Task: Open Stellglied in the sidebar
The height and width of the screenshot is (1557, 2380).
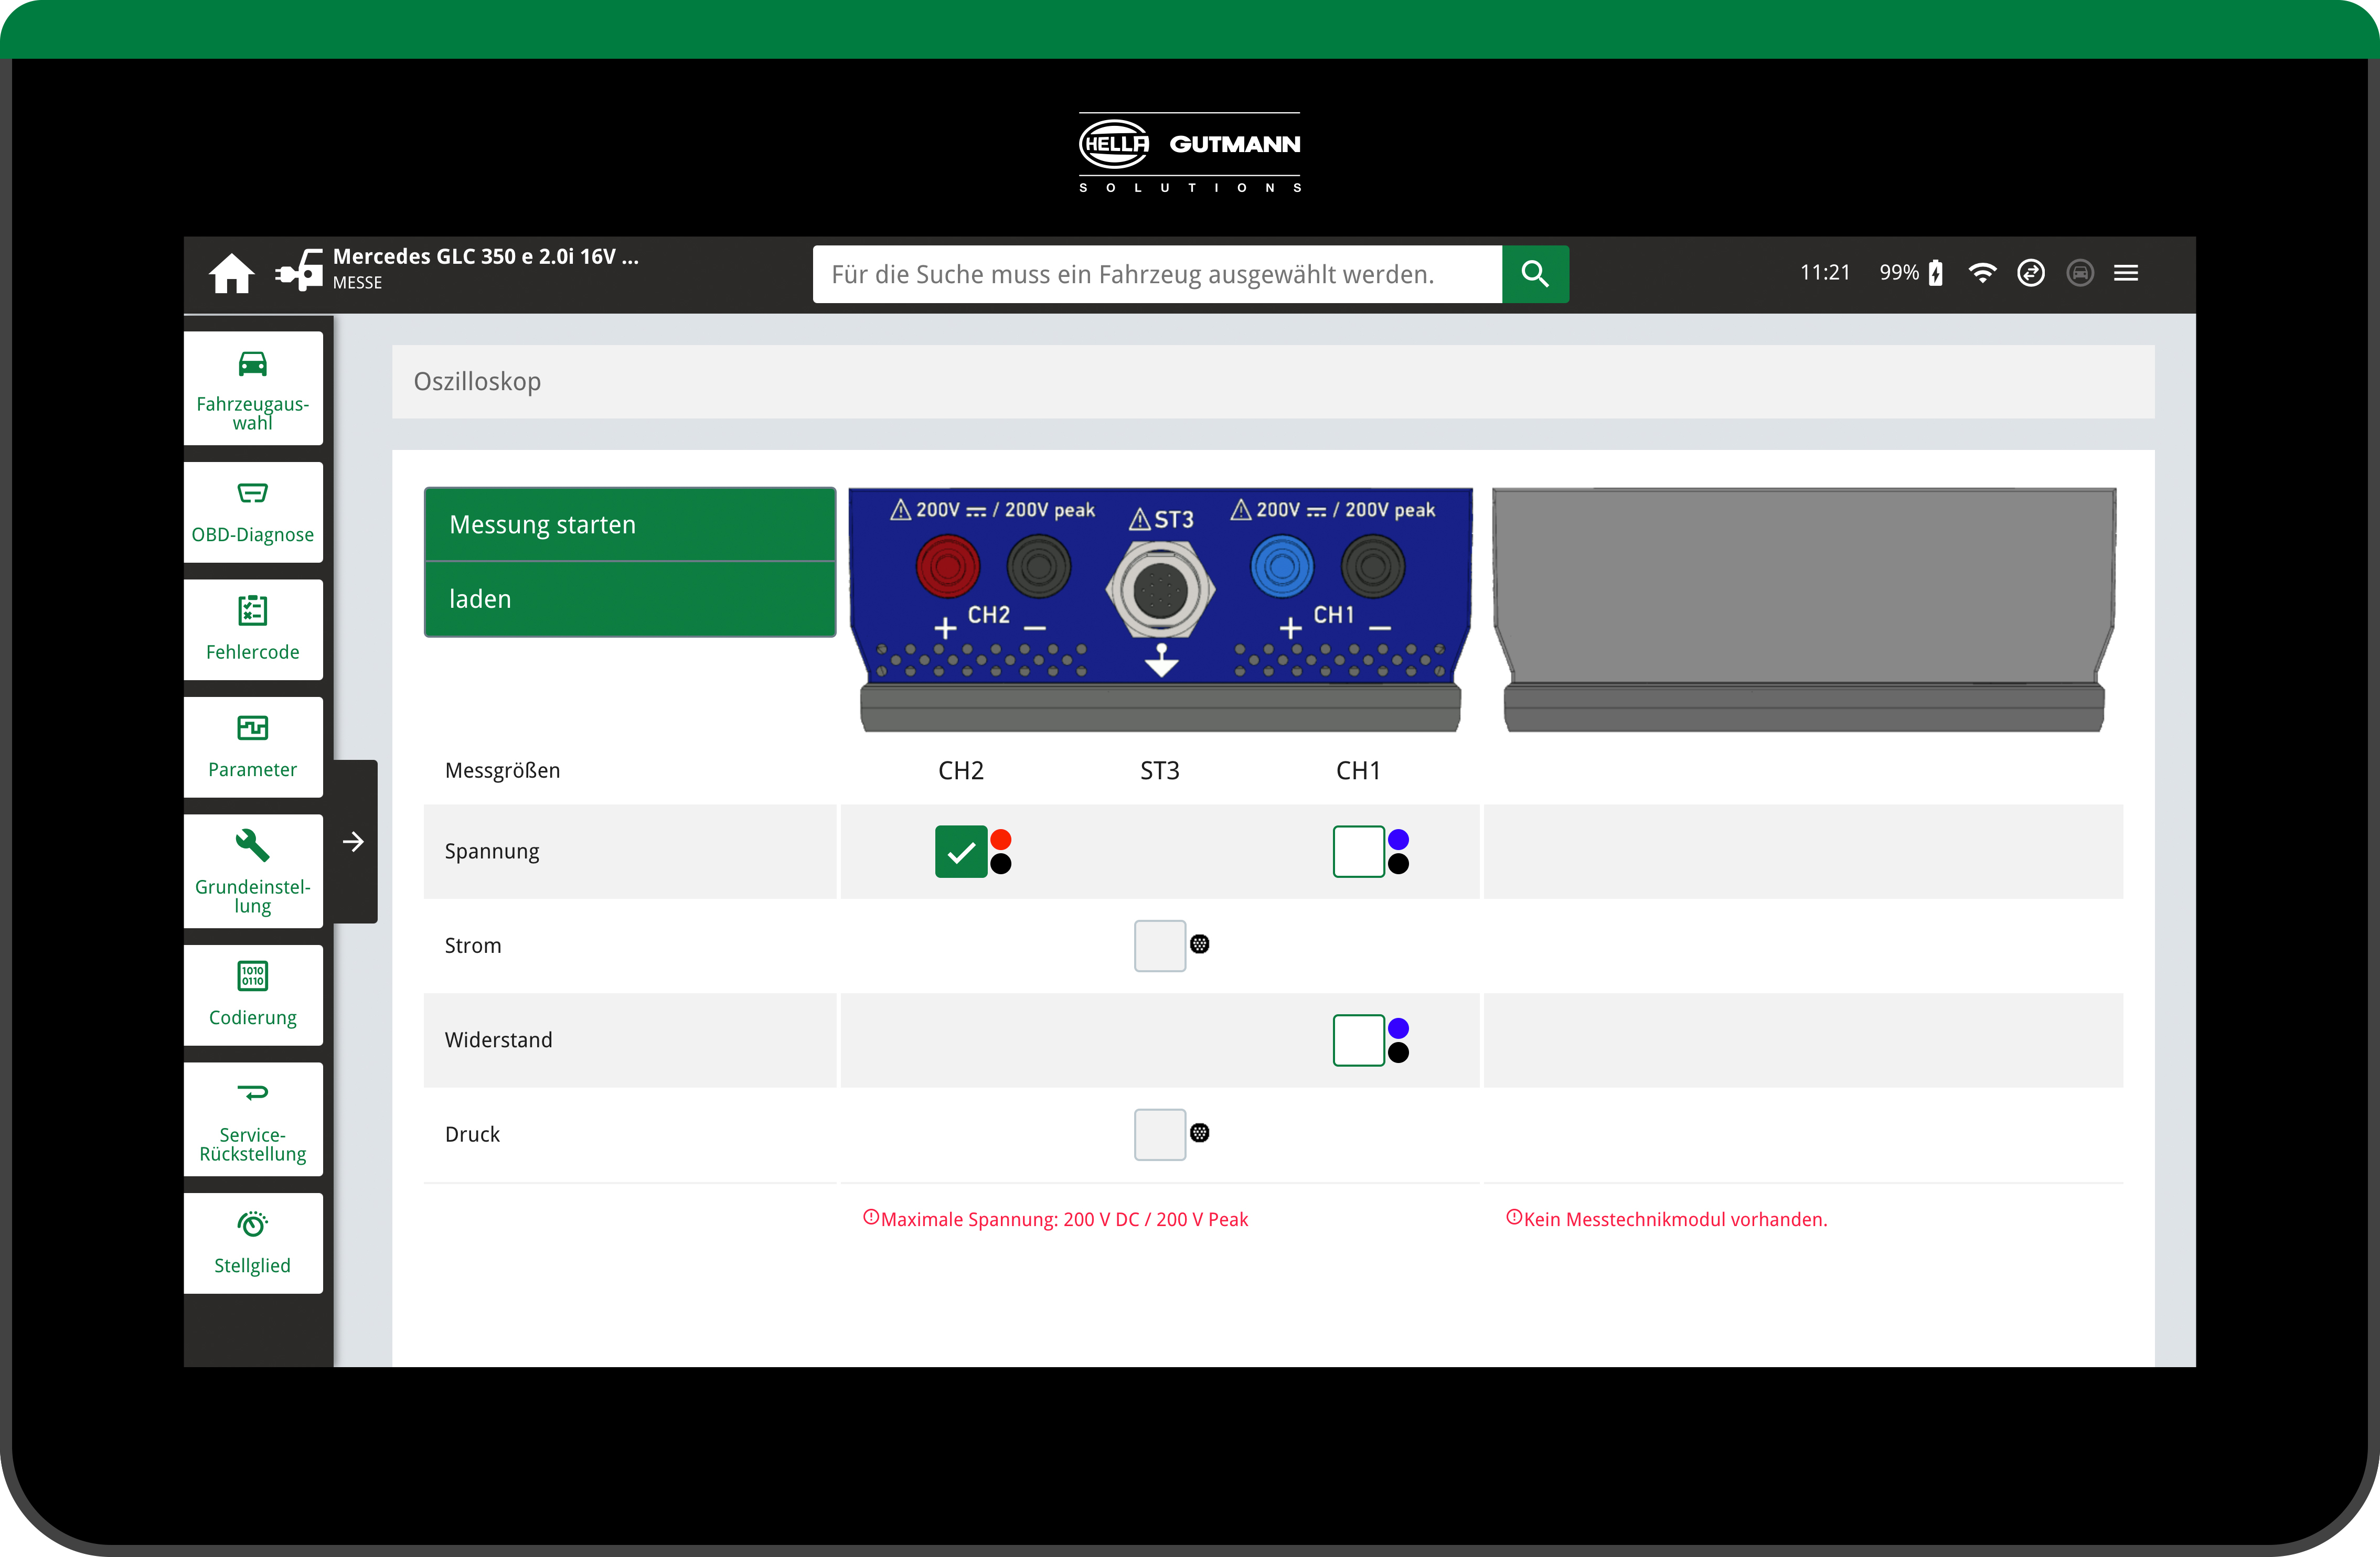Action: (253, 1242)
